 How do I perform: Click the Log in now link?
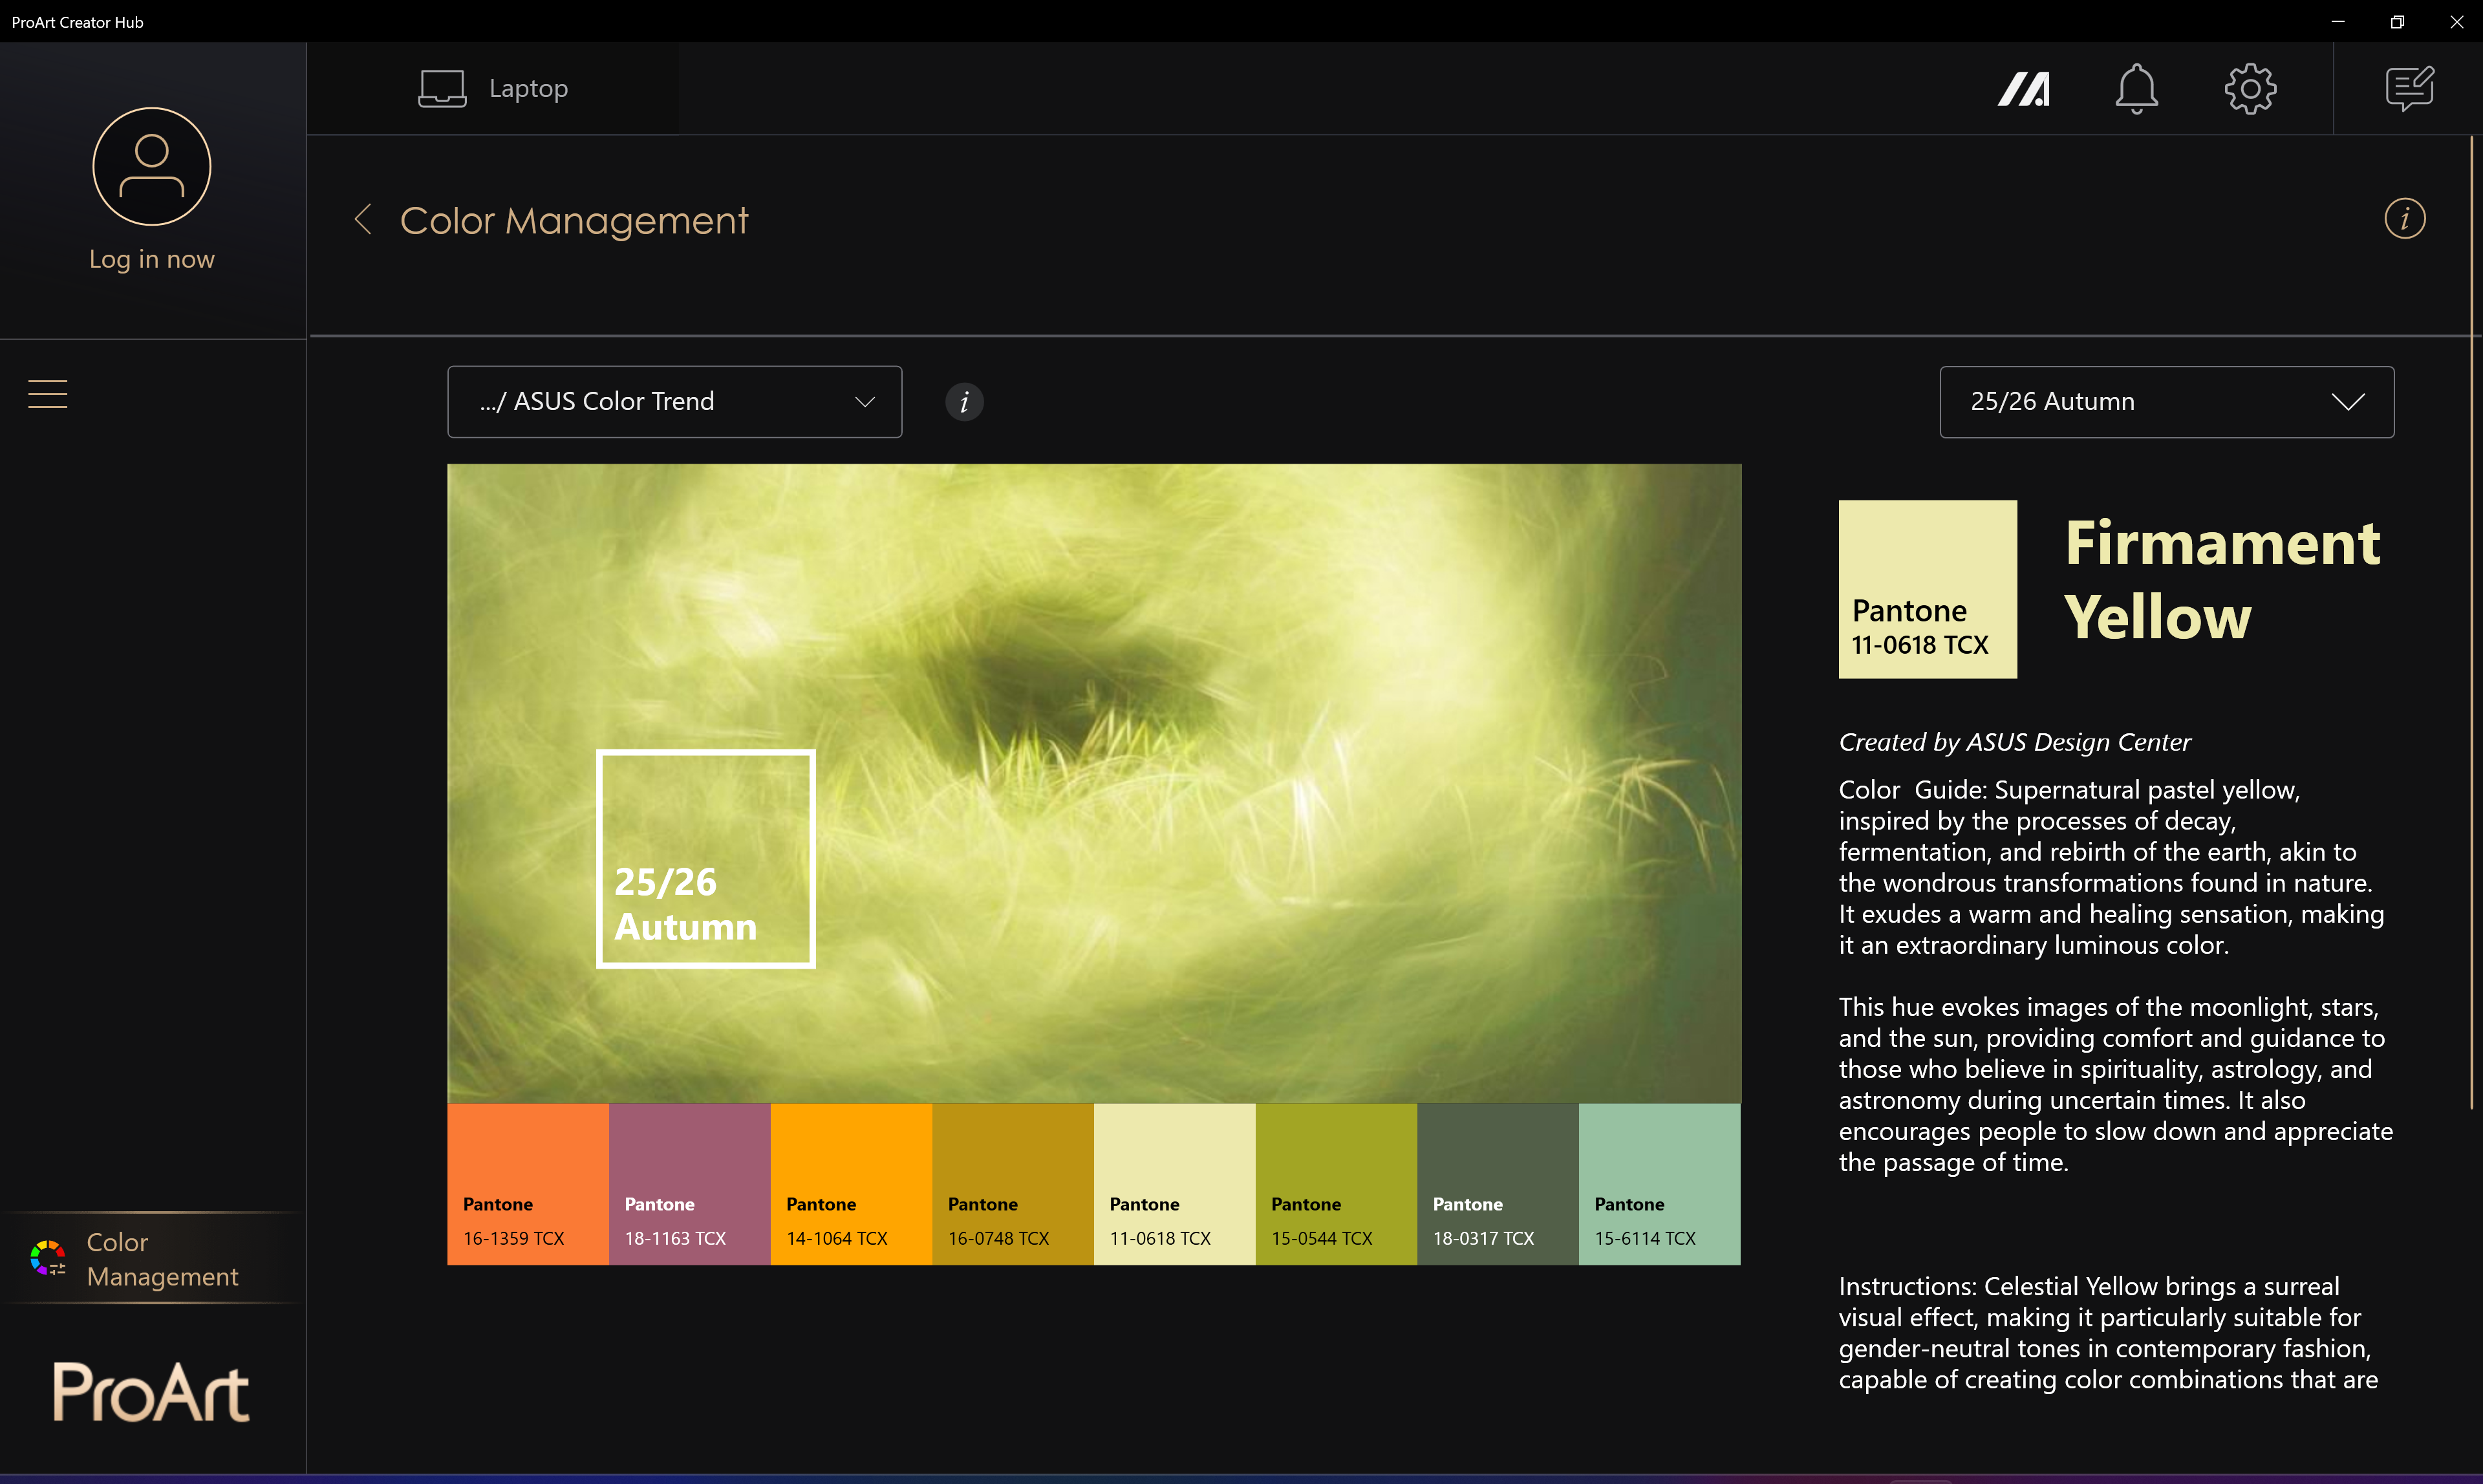(152, 259)
